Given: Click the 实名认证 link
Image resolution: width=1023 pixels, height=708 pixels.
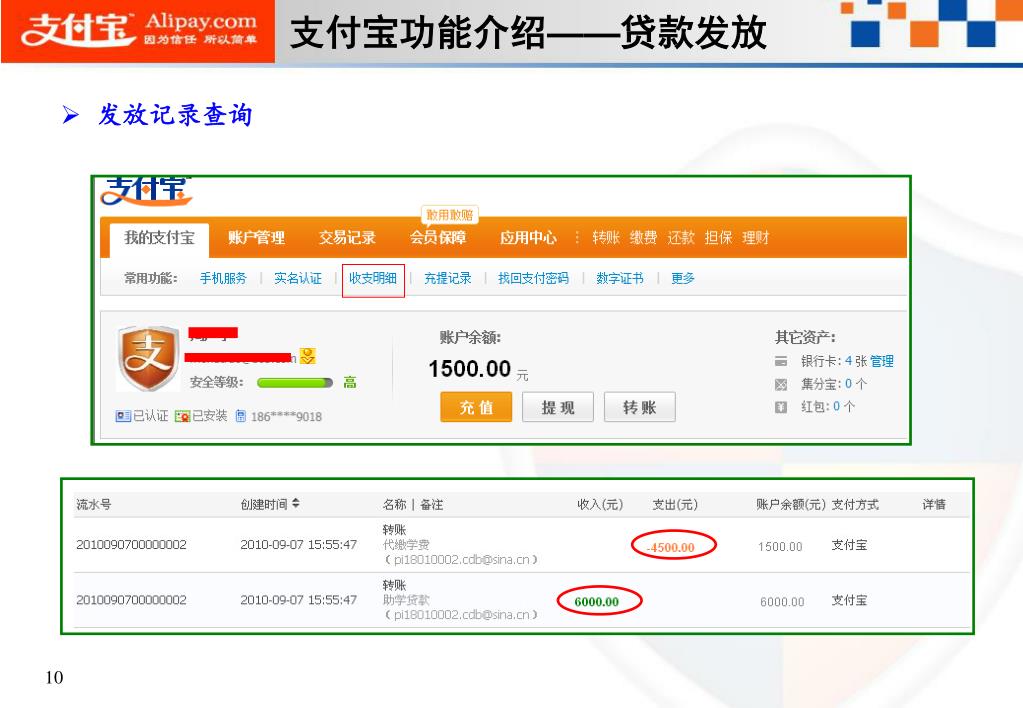Looking at the screenshot, I should [x=298, y=279].
